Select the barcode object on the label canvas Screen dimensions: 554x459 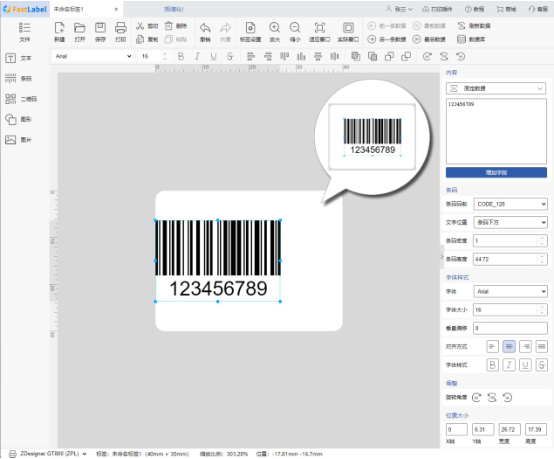click(x=218, y=261)
